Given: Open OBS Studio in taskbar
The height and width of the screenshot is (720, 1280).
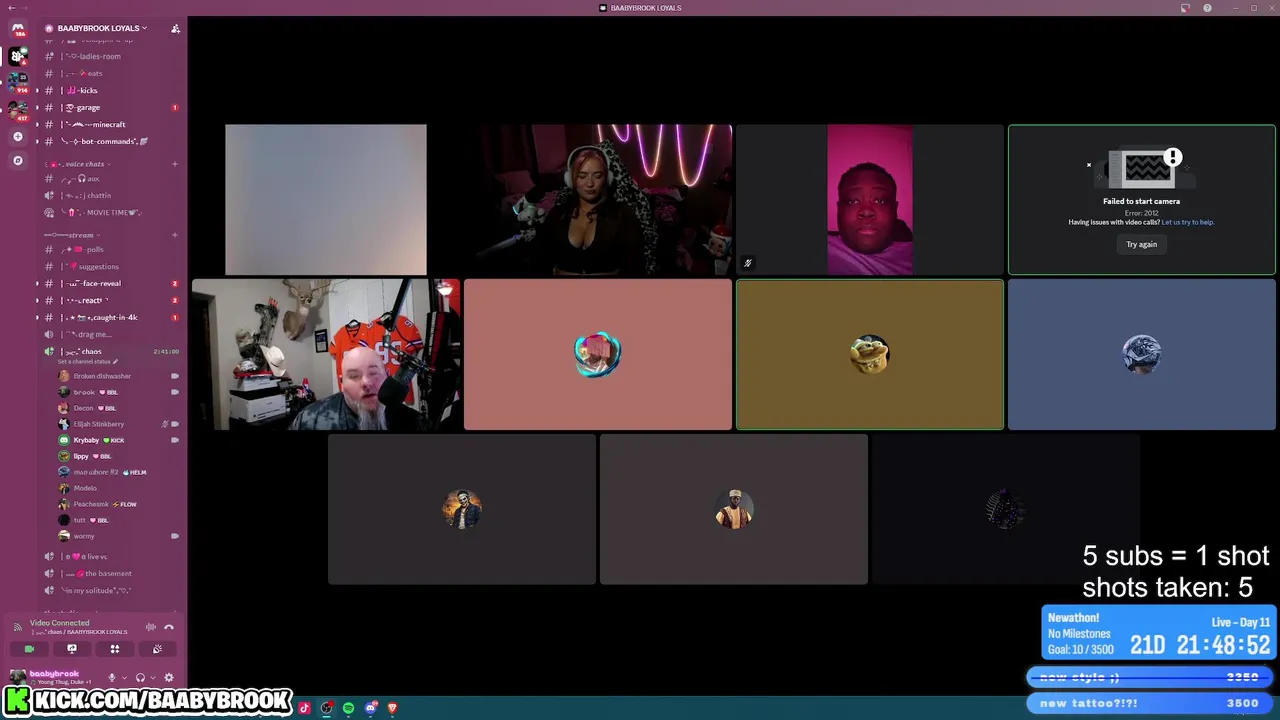Looking at the screenshot, I should [x=327, y=708].
